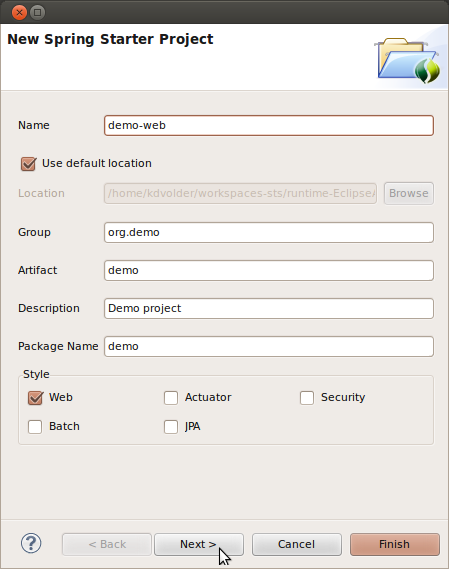Screen dimensions: 449x569
Task: Cancel the New Spring Starter Project wizard
Action: (297, 544)
